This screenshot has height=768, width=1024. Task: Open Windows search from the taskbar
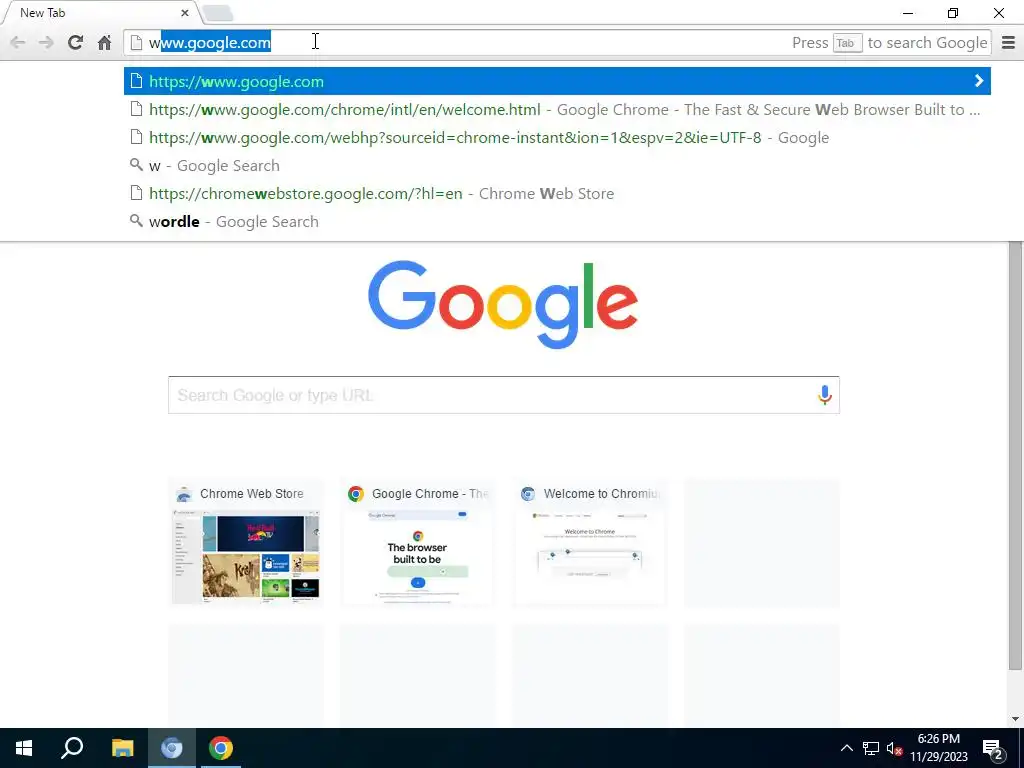pos(72,748)
